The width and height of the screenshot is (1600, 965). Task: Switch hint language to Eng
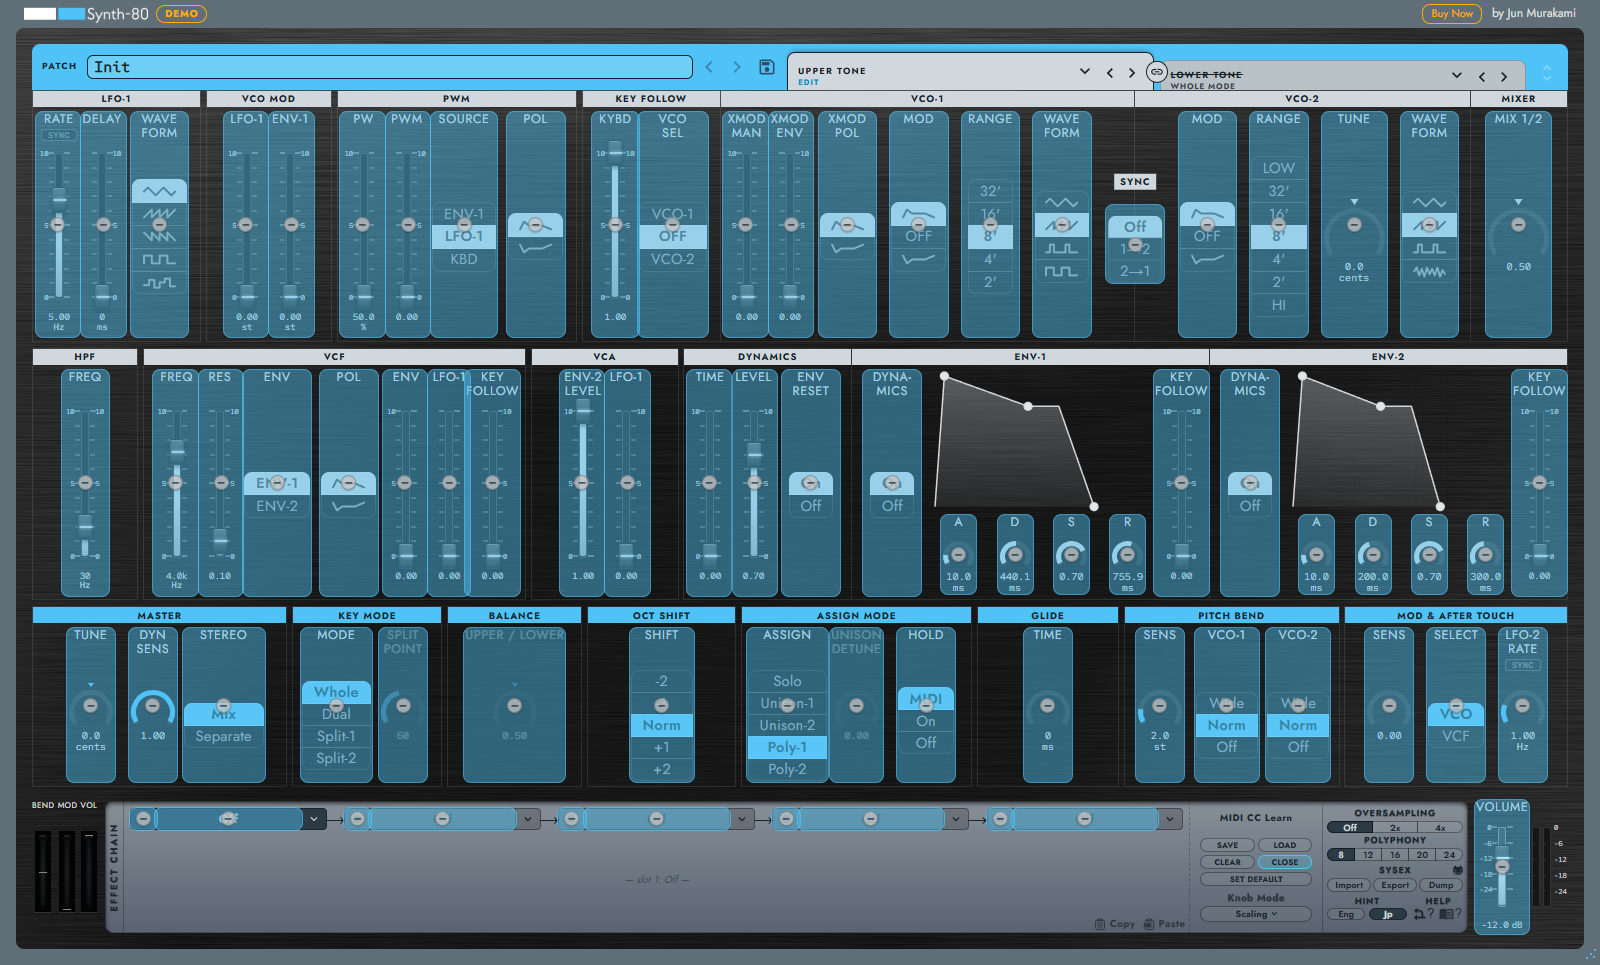click(1346, 914)
